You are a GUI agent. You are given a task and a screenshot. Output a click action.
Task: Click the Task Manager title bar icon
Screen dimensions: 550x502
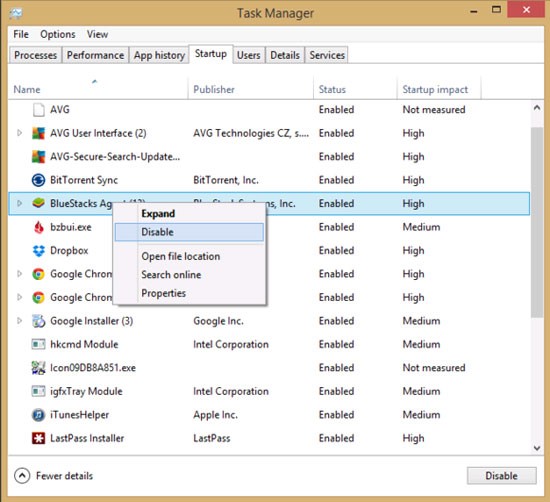pyautogui.click(x=16, y=13)
